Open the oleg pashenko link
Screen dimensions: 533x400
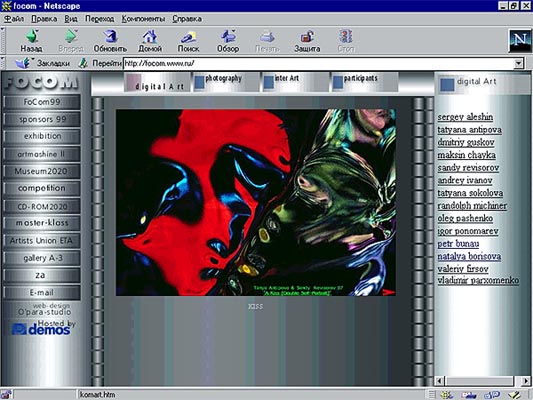click(x=465, y=219)
